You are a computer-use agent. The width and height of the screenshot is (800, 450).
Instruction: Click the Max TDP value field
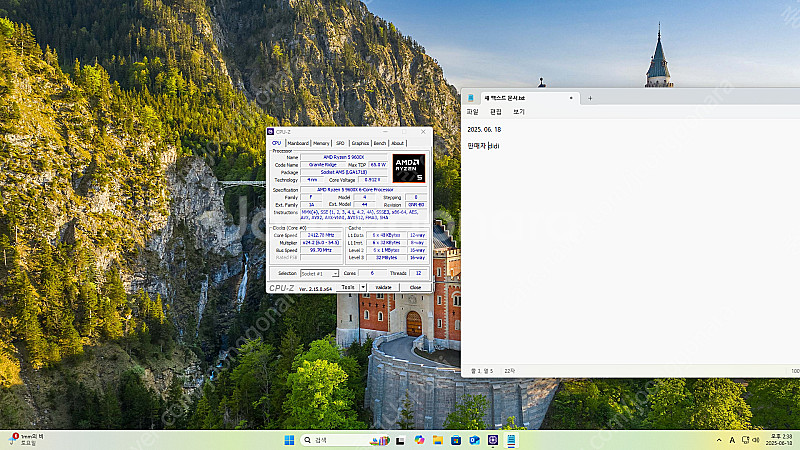click(378, 165)
